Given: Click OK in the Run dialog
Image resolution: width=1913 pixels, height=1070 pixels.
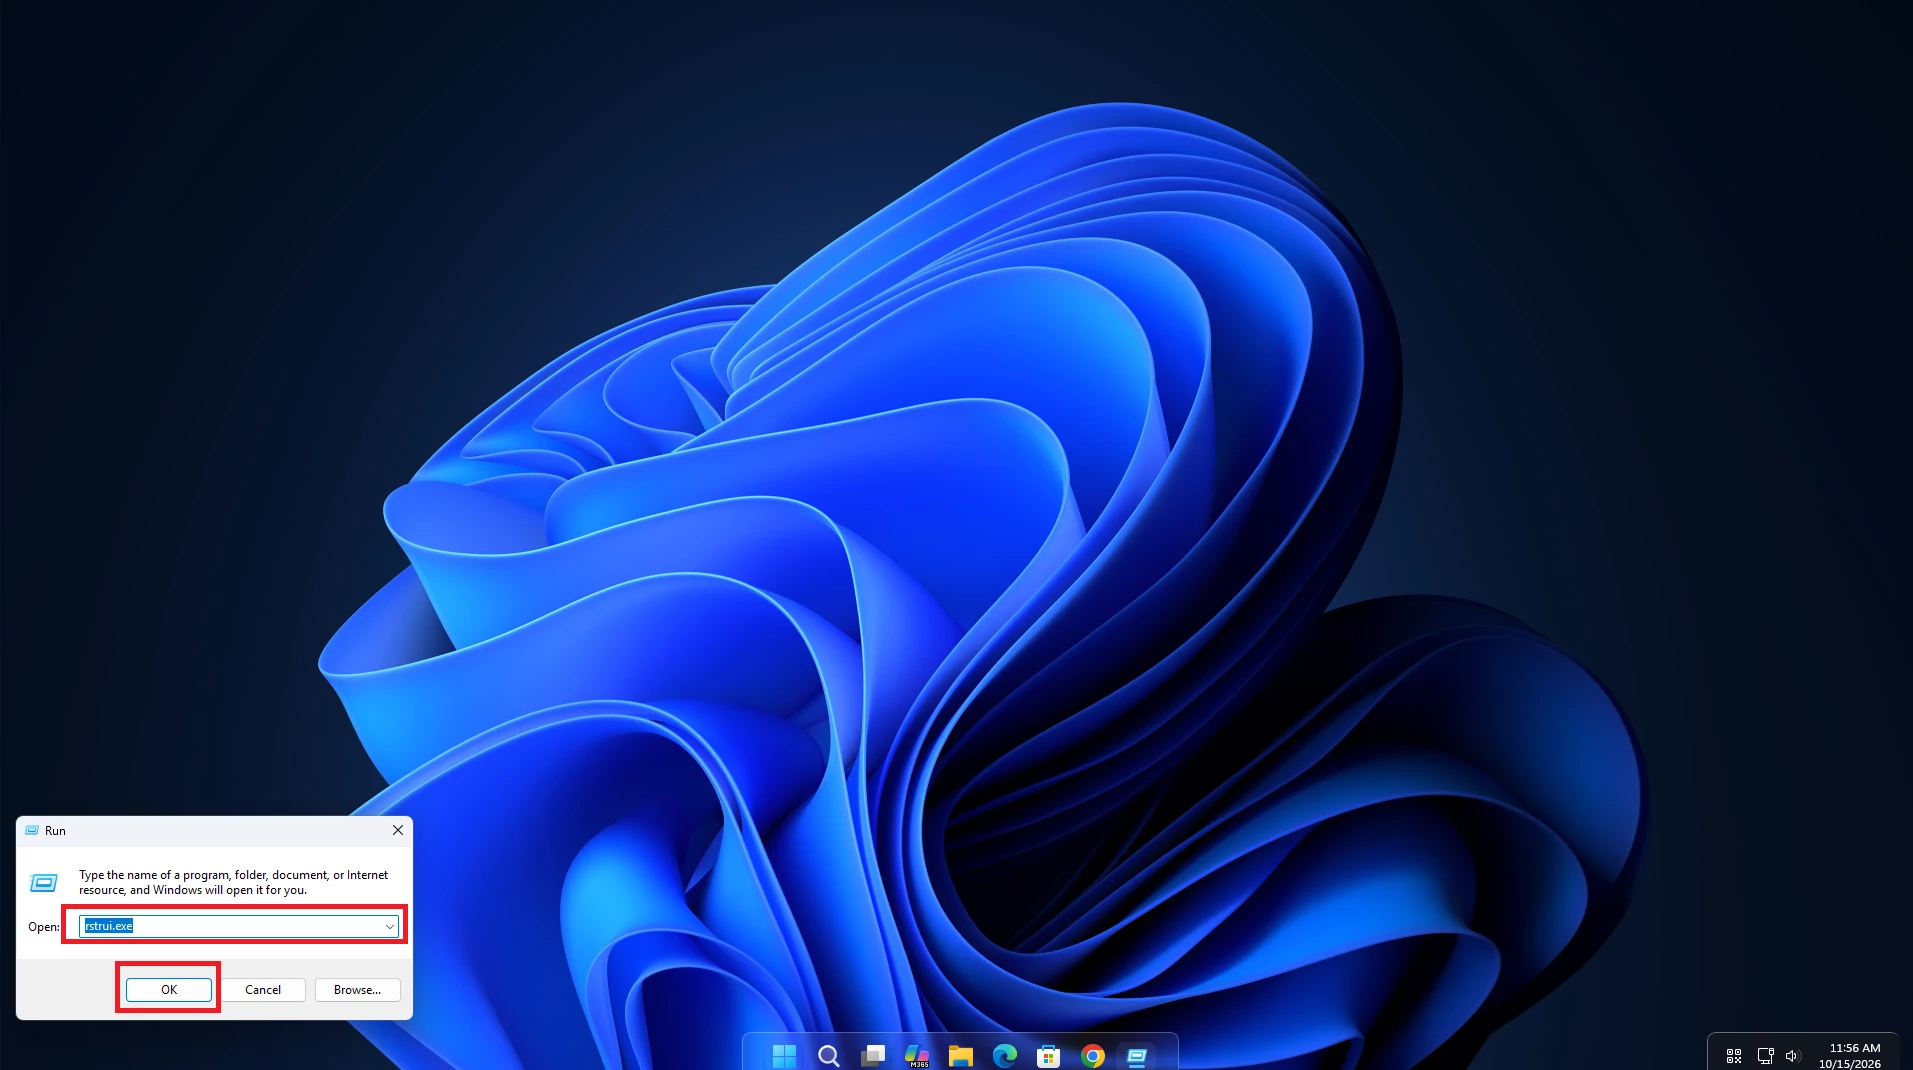Looking at the screenshot, I should pos(169,989).
